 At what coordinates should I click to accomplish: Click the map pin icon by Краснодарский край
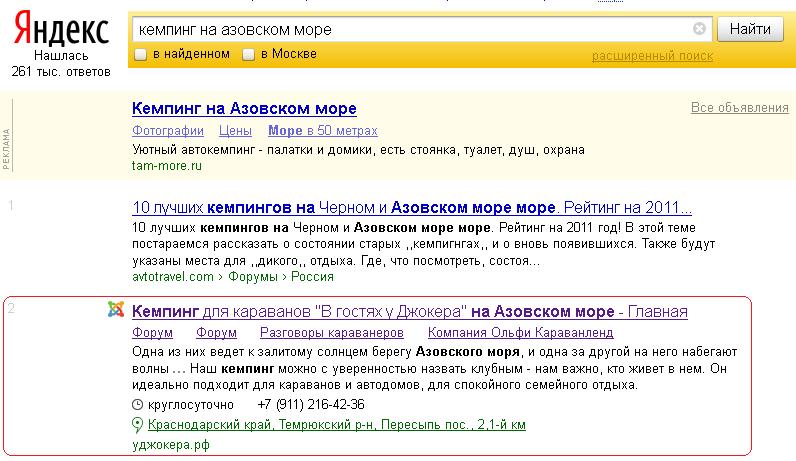[137, 424]
